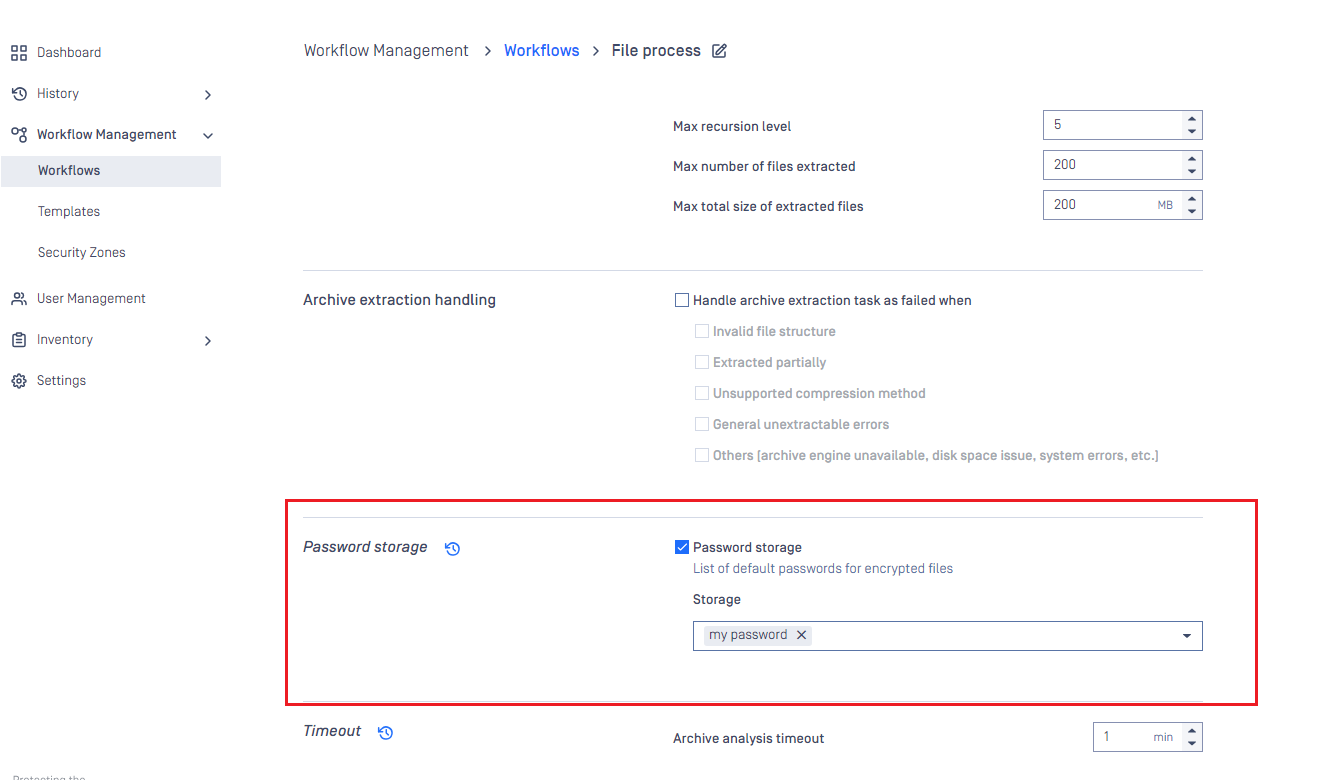Screen dimensions: 1336x780
Task: Click the Inventory clipboard icon
Action: pyautogui.click(x=19, y=340)
